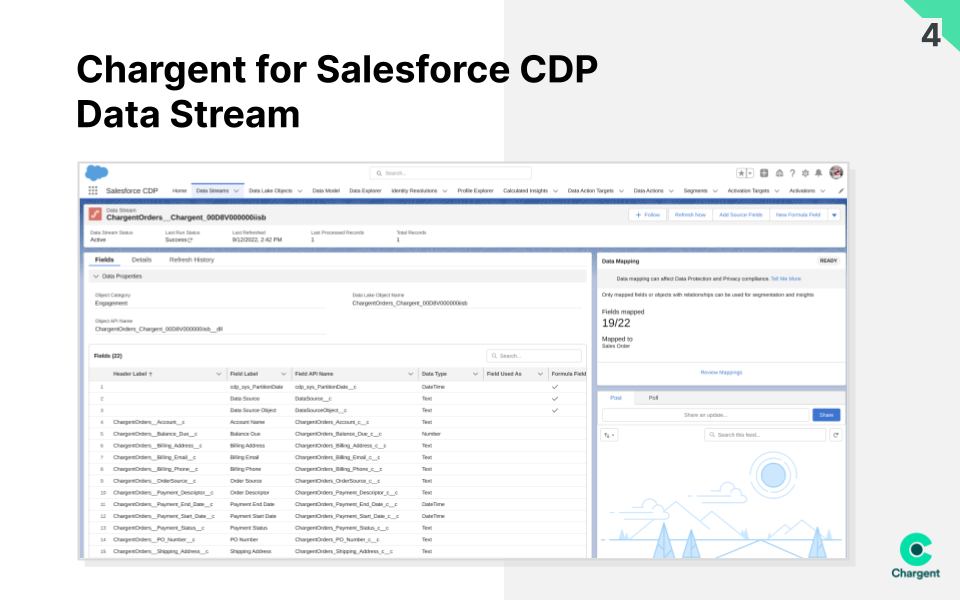This screenshot has height=600, width=960.
Task: Open Data Type column menu chevron
Action: tap(475, 374)
